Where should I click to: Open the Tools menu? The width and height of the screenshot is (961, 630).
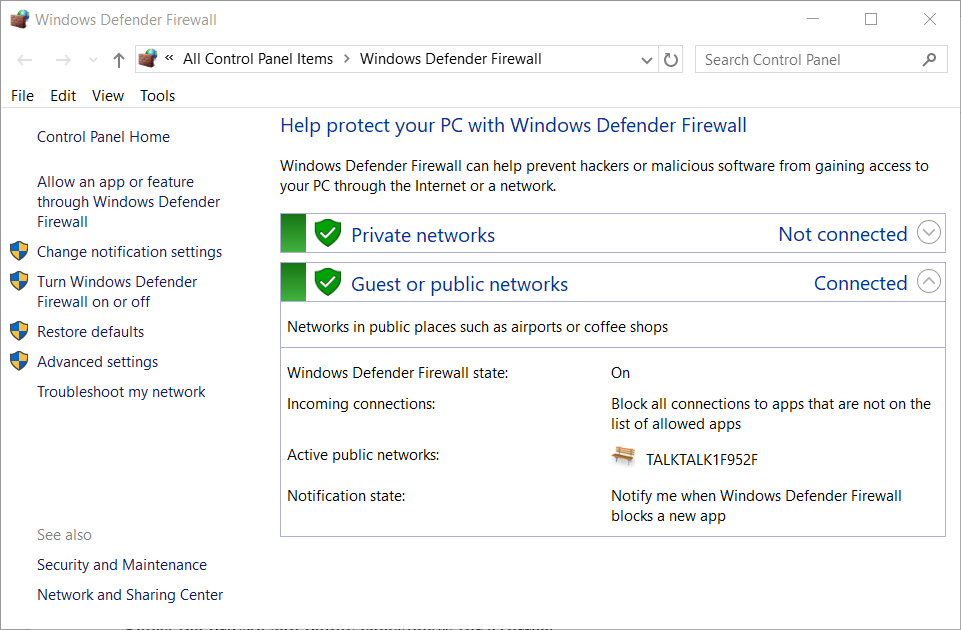click(x=157, y=96)
